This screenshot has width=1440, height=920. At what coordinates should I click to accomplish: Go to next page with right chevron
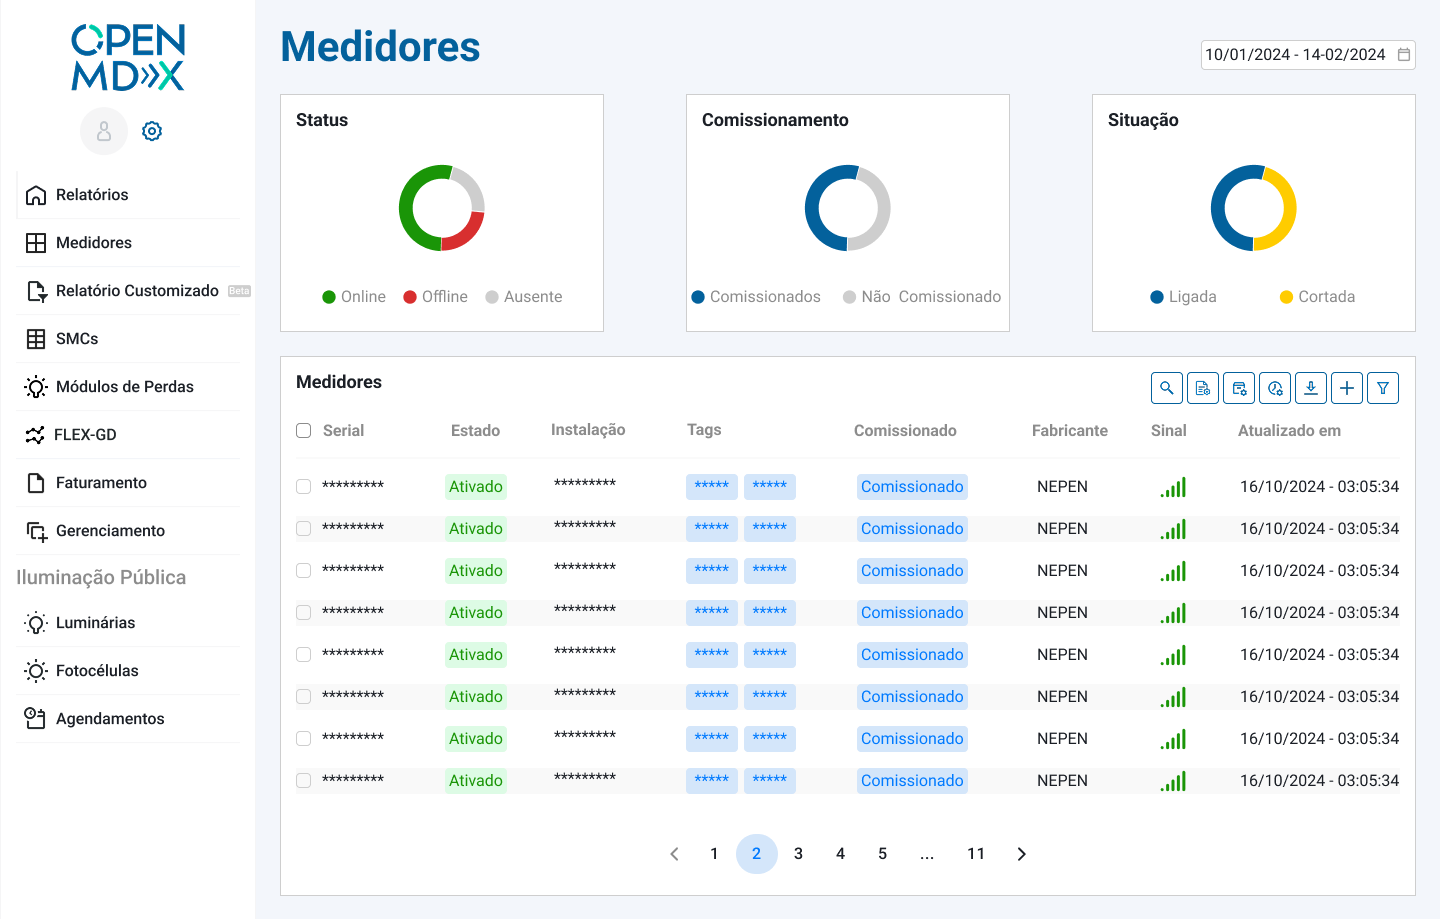point(1021,854)
